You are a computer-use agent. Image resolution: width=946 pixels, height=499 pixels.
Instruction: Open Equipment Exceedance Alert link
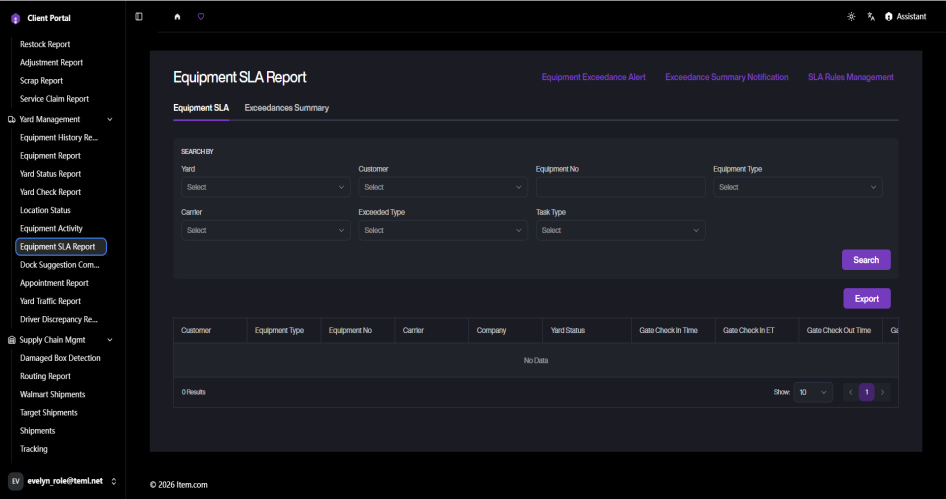coord(594,77)
